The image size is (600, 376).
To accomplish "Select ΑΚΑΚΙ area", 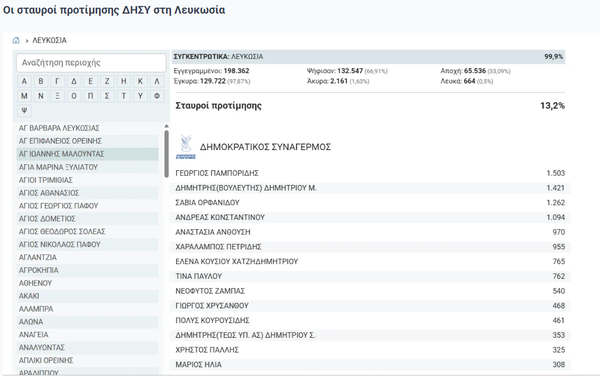I will 88,296.
